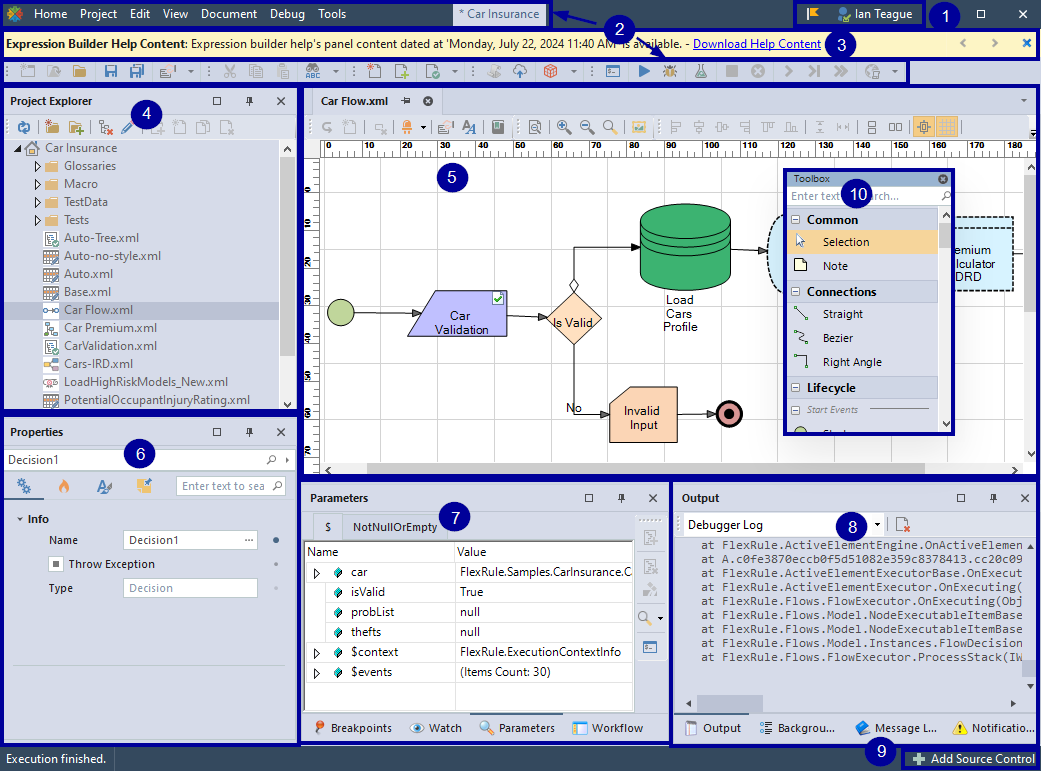Open the Tools menu
The width and height of the screenshot is (1041, 771).
click(332, 14)
